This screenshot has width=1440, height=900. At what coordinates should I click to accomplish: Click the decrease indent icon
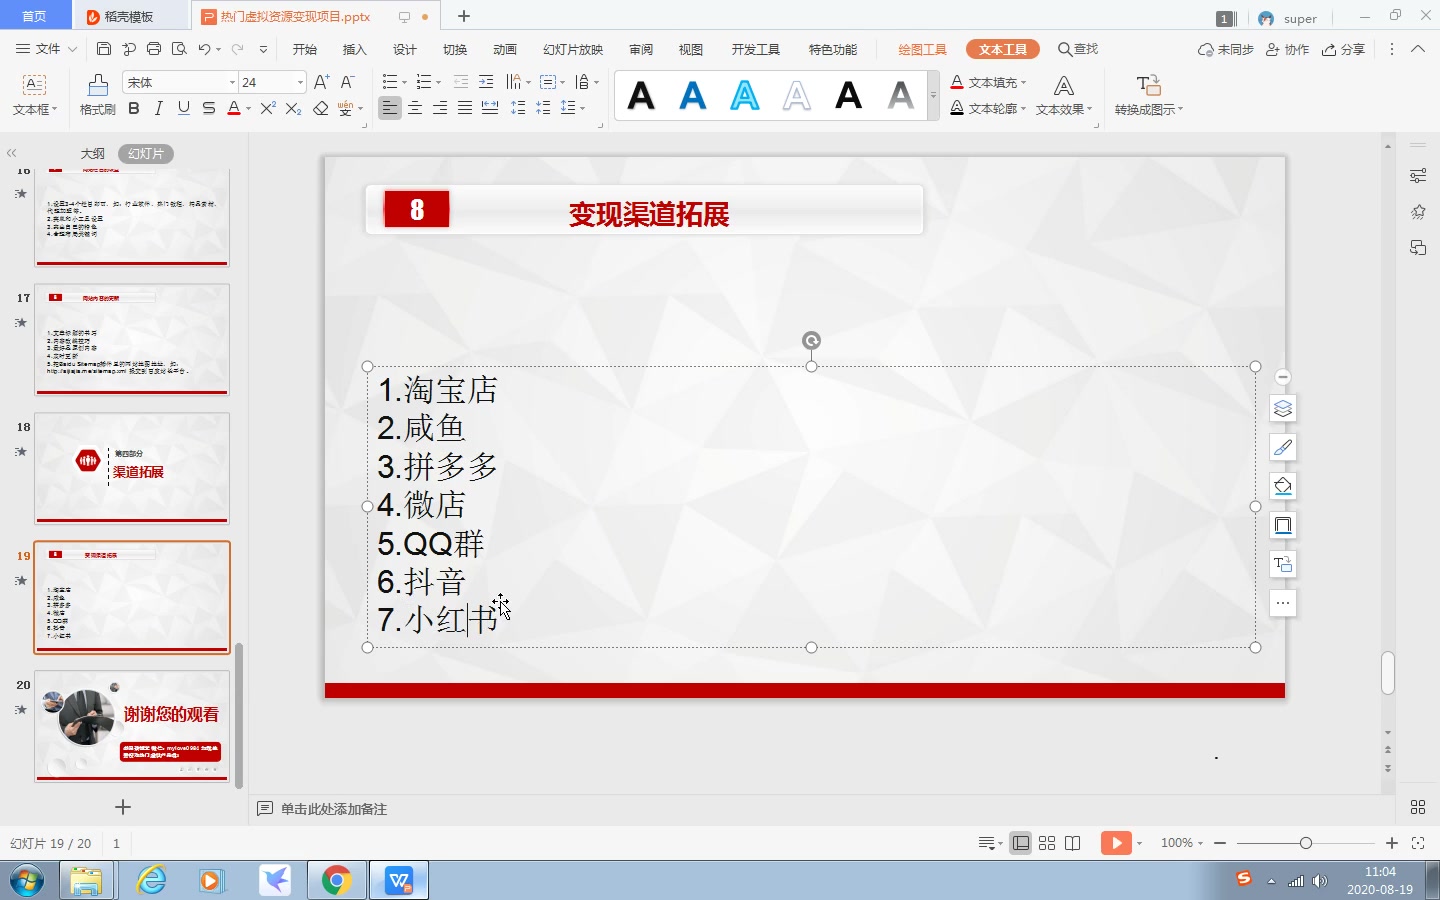[461, 82]
